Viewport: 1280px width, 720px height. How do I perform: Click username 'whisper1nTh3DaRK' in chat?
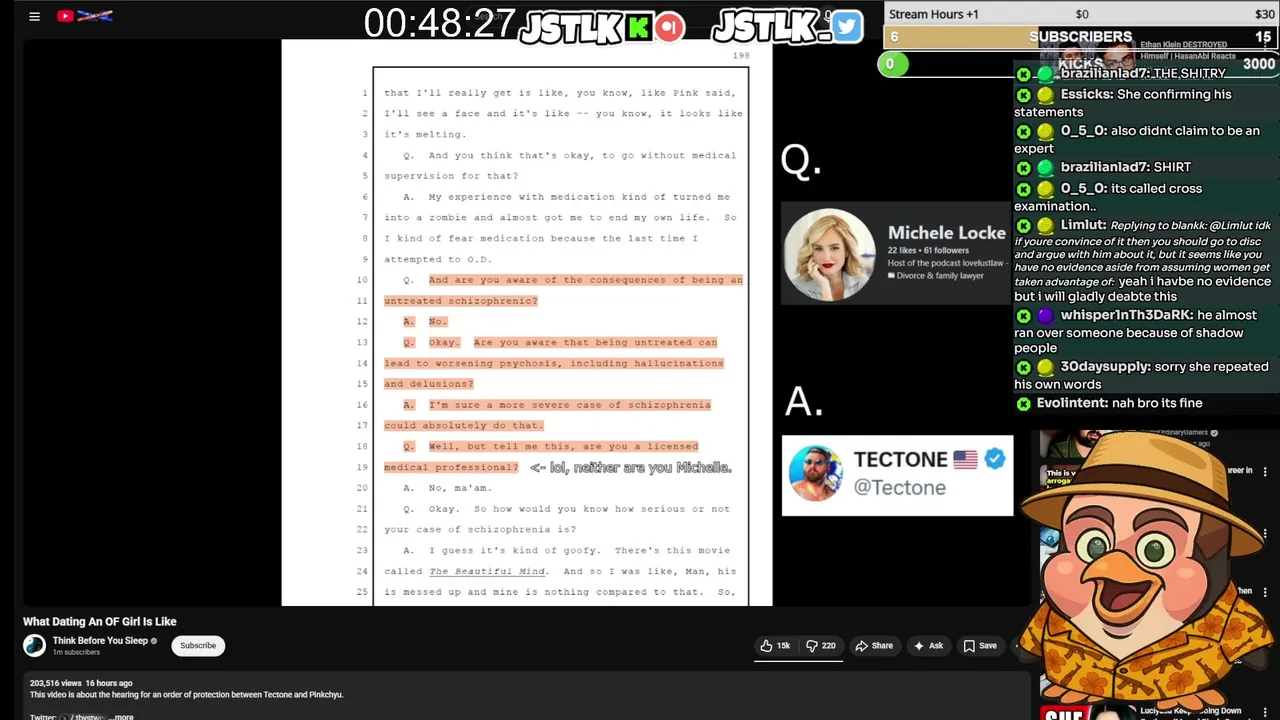coord(1126,315)
